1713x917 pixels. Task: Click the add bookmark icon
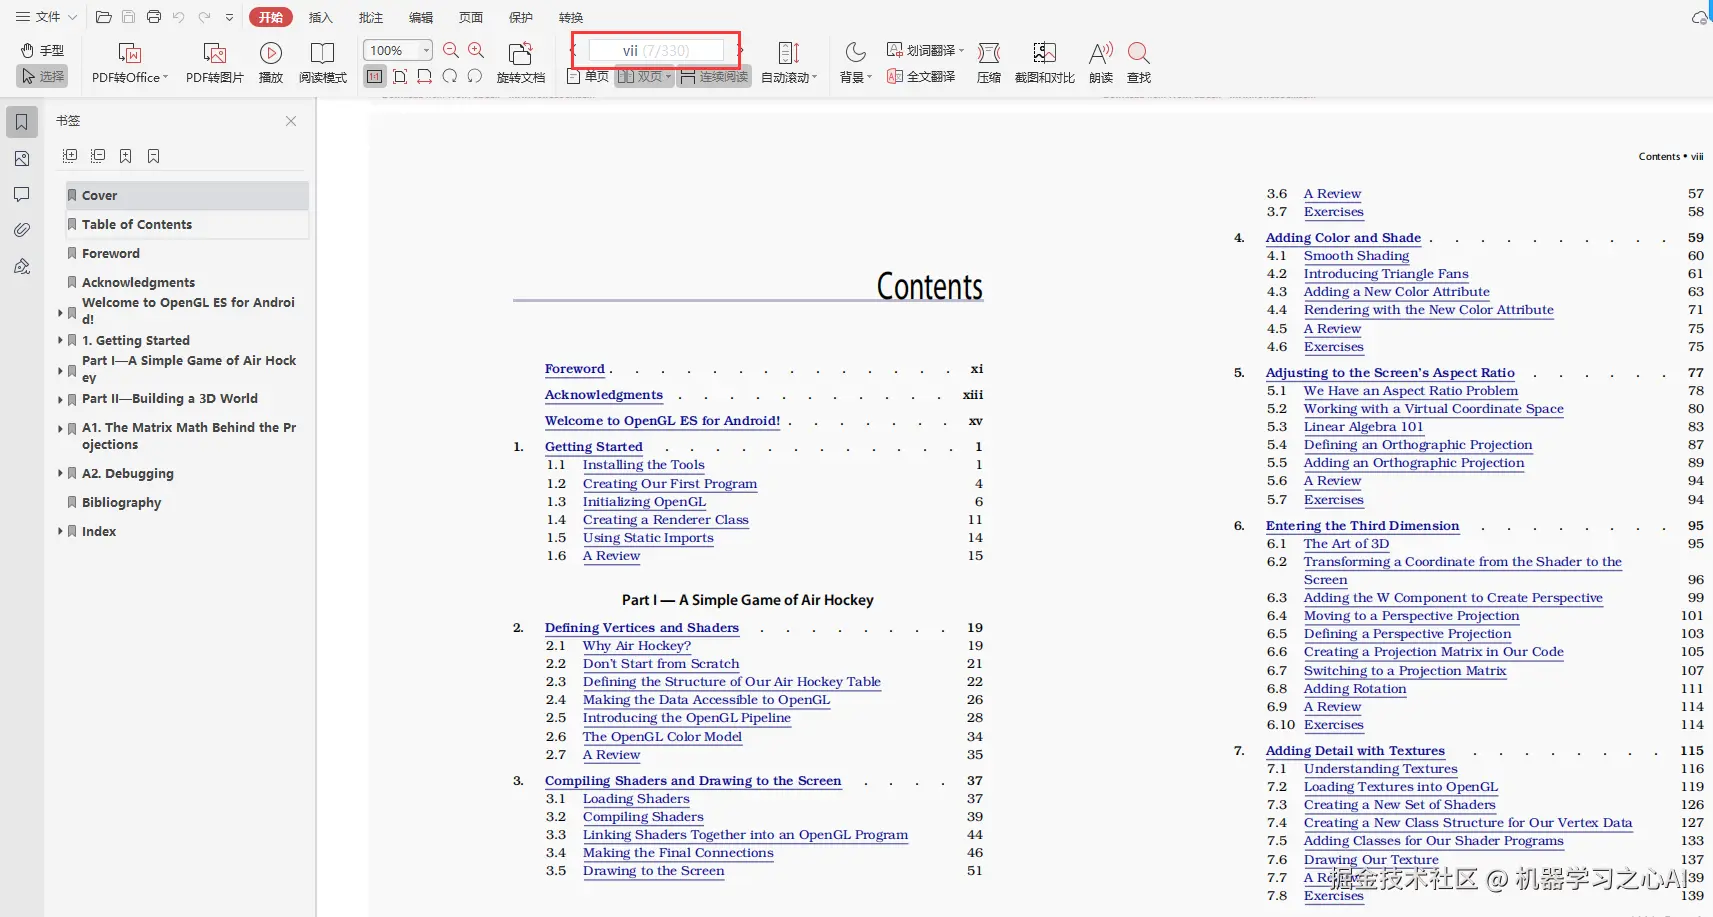click(126, 155)
